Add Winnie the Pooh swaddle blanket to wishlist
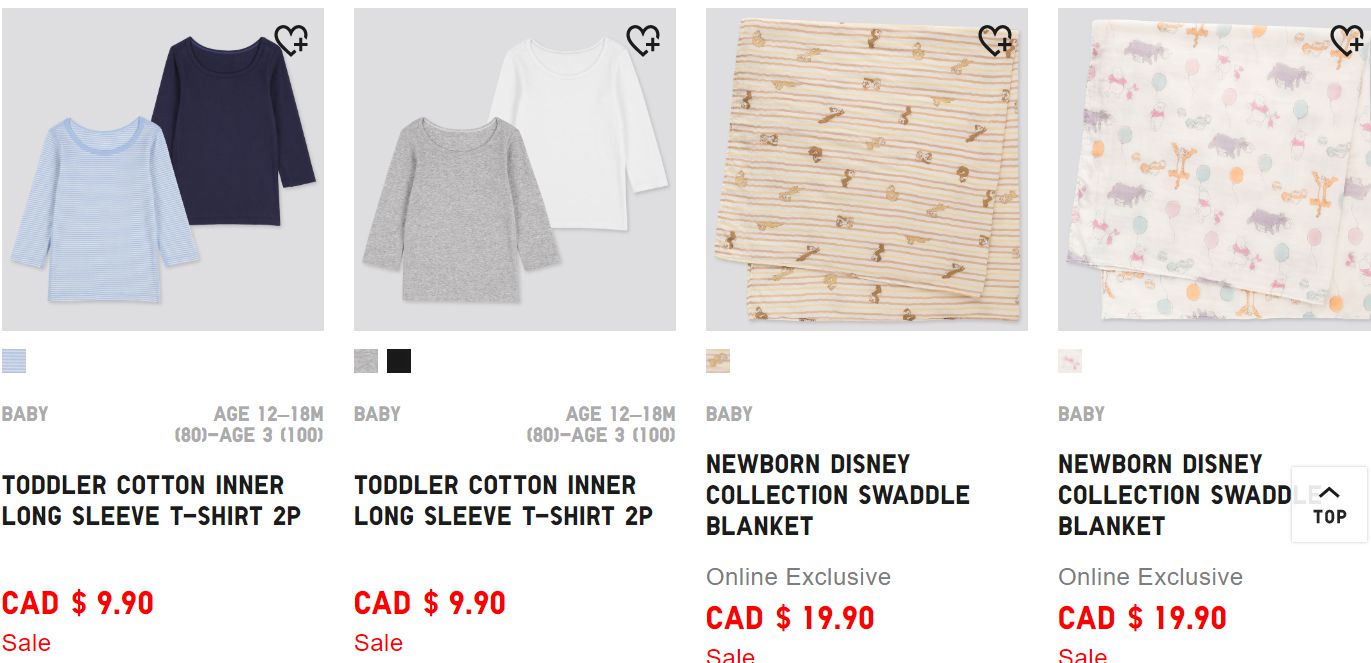This screenshot has height=663, width=1371. click(x=1347, y=41)
